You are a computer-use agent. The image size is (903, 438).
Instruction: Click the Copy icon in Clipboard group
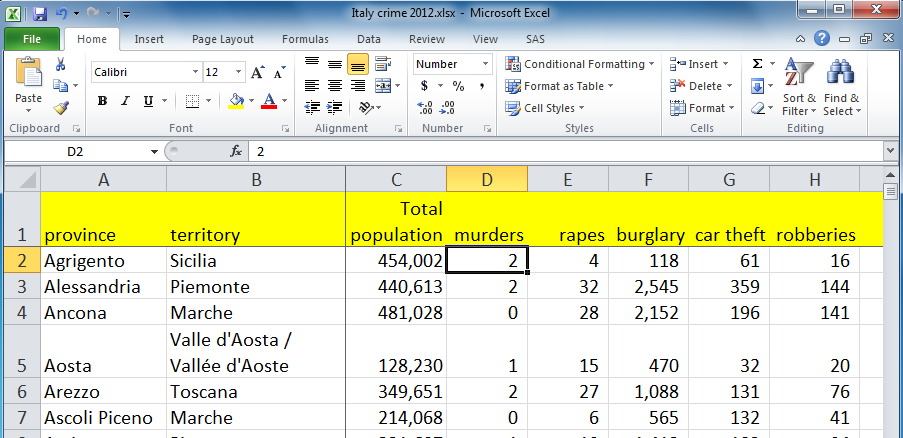coord(61,86)
